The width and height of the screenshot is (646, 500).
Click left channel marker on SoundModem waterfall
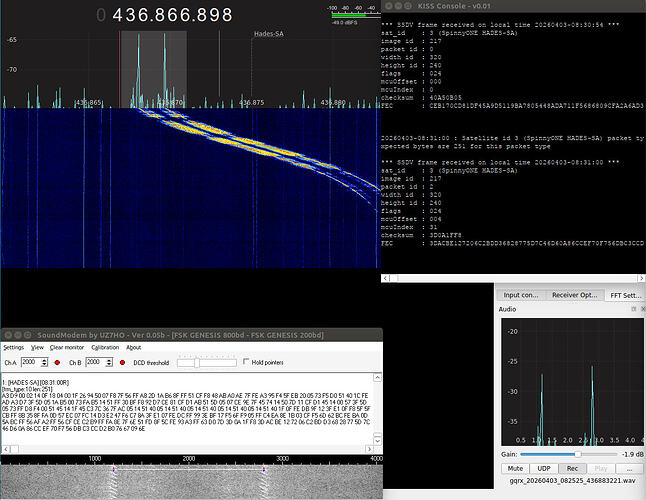pos(113,469)
